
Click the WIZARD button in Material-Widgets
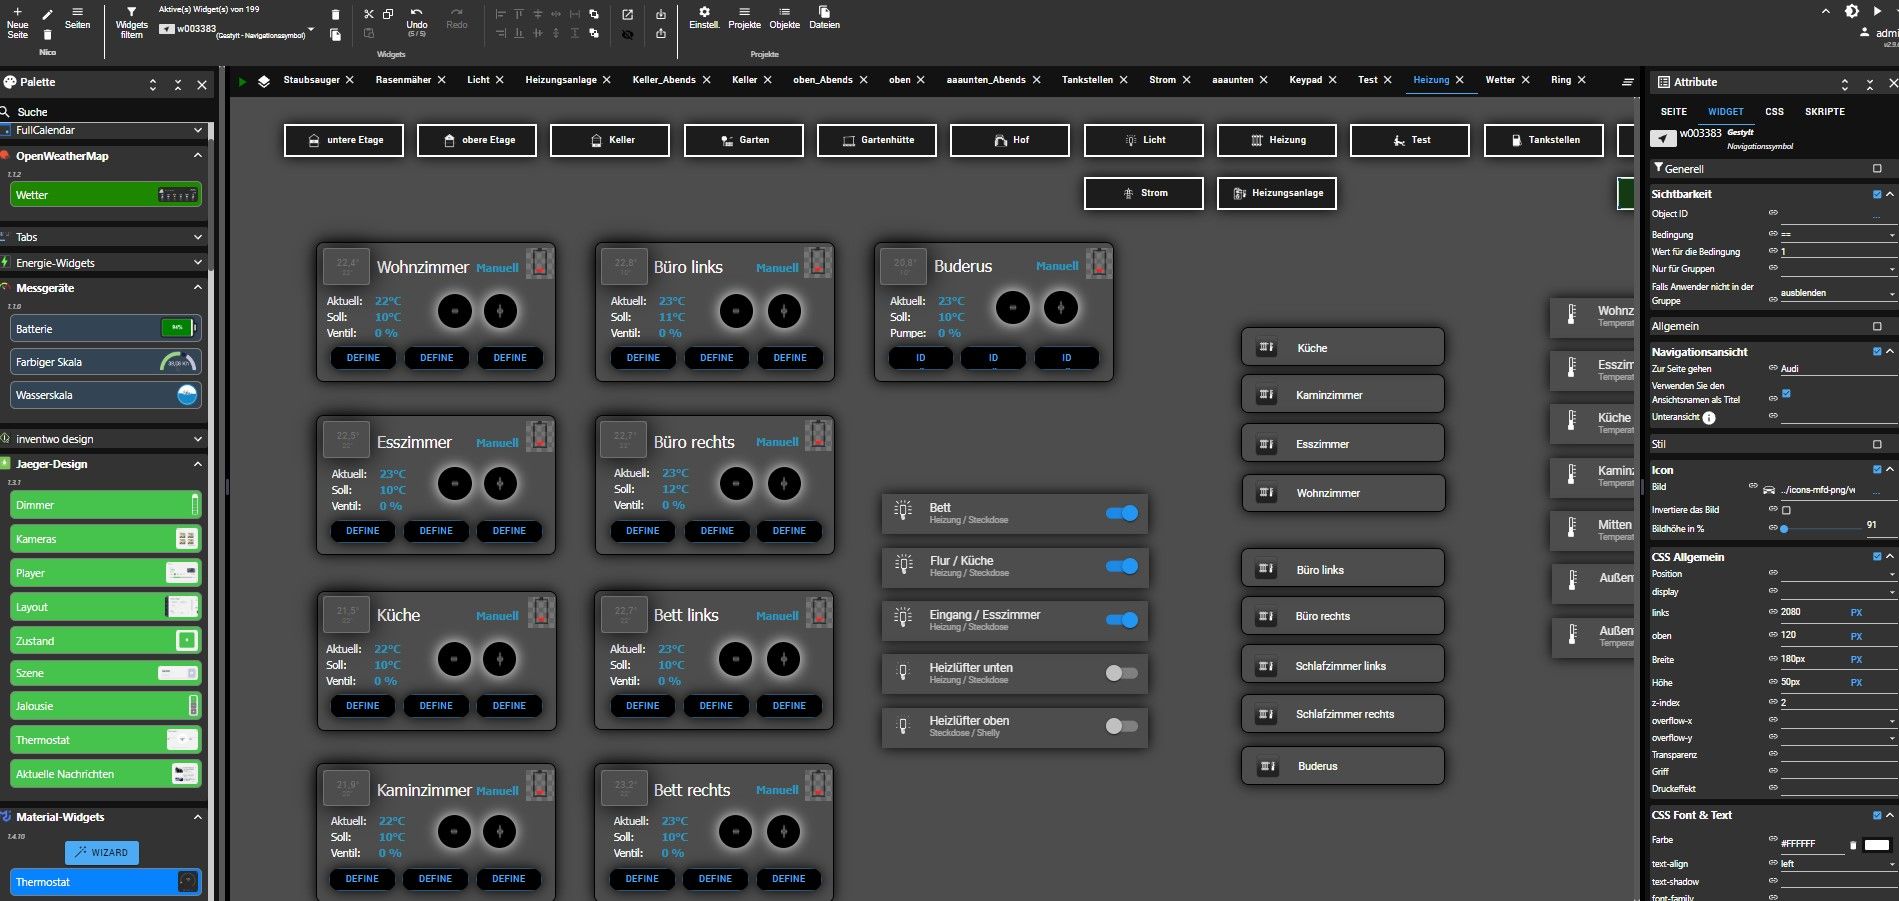click(x=102, y=852)
